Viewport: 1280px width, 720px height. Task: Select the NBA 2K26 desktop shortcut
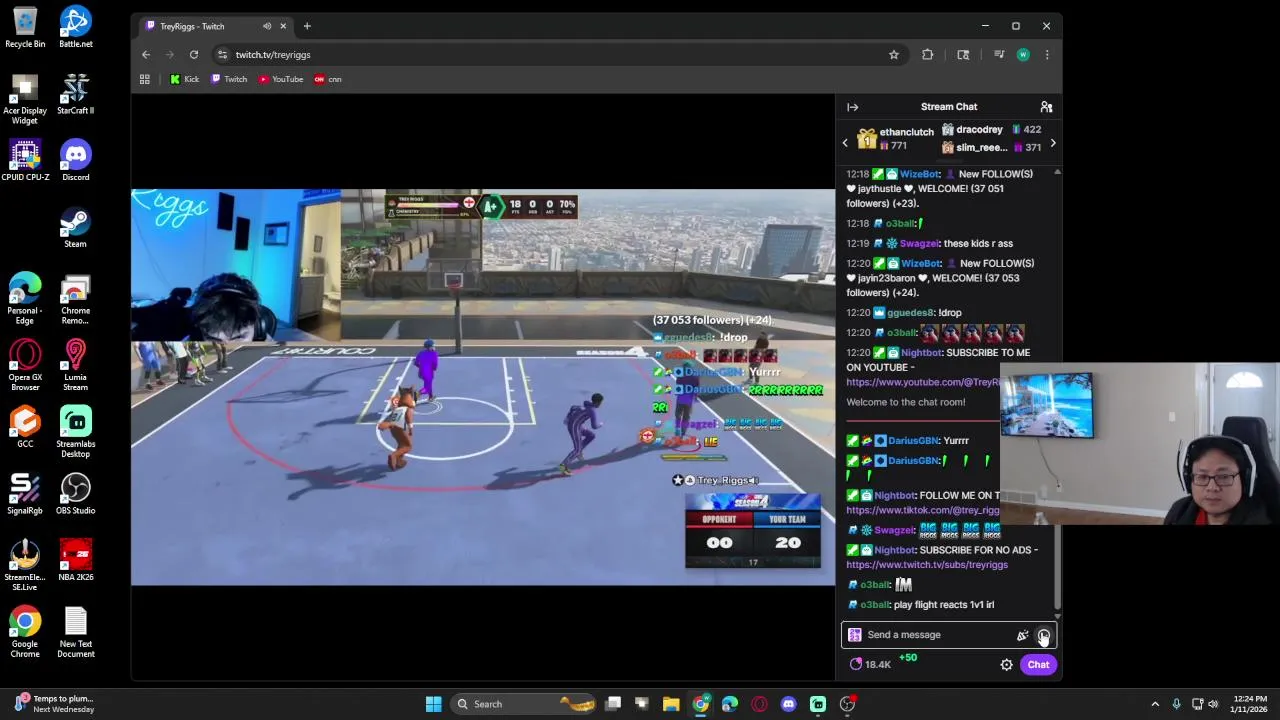click(x=75, y=560)
